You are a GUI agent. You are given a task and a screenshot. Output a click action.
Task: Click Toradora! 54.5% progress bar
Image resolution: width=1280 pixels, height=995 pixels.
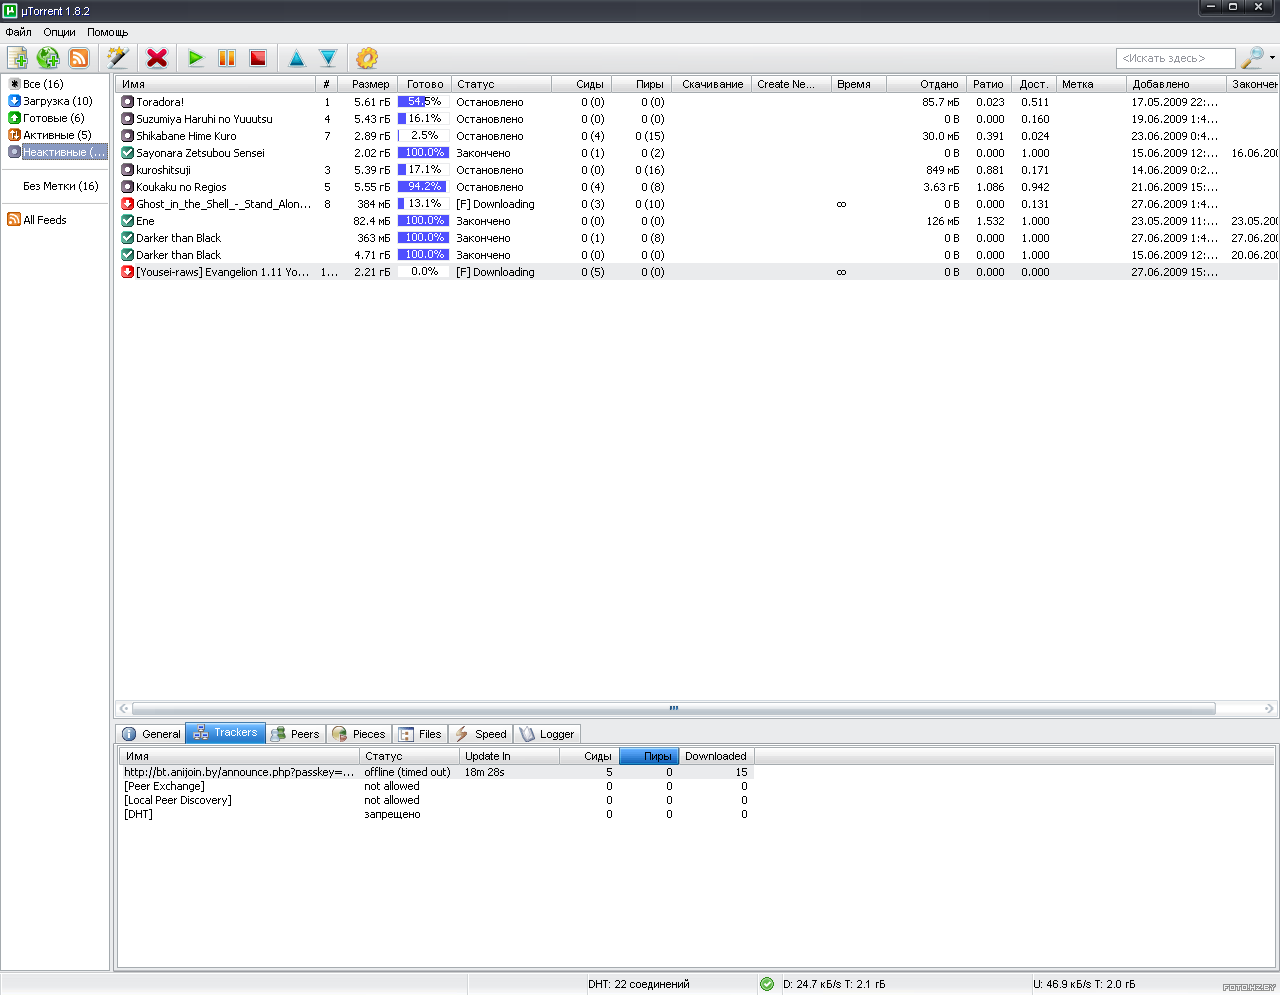coord(424,102)
